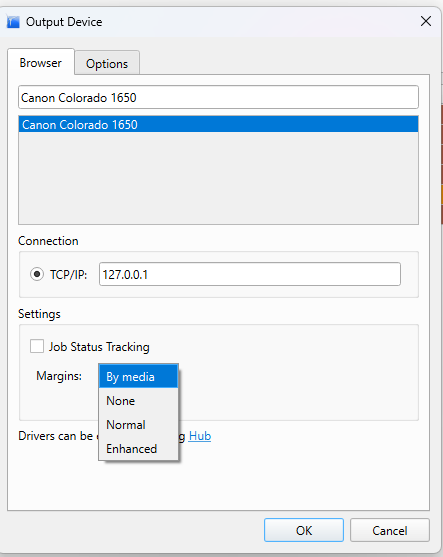Choose By media margins option
Image resolution: width=443 pixels, height=557 pixels.
138,376
